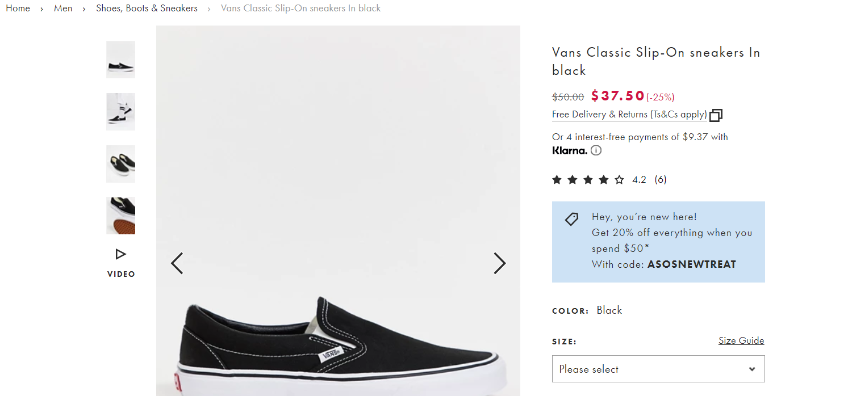
Task: Click the size dropdown chevron arrow
Action: pyautogui.click(x=752, y=369)
